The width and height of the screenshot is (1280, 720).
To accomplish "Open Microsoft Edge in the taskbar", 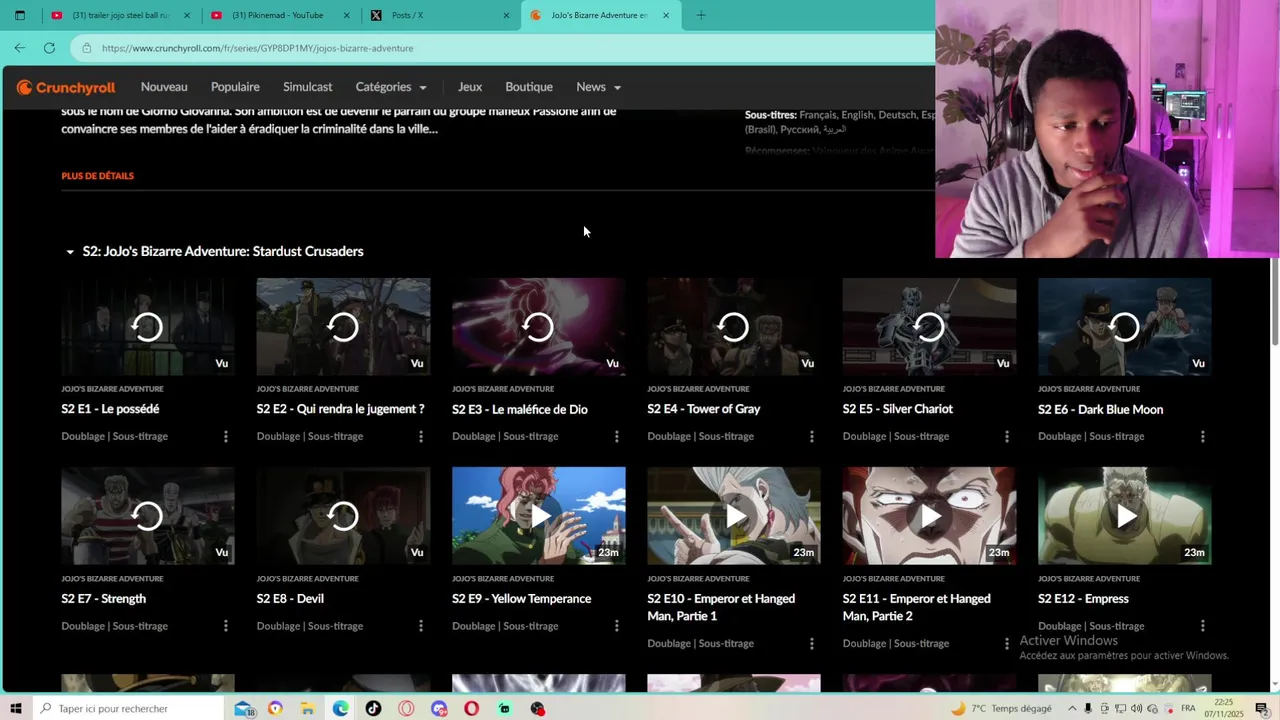I will (x=341, y=709).
